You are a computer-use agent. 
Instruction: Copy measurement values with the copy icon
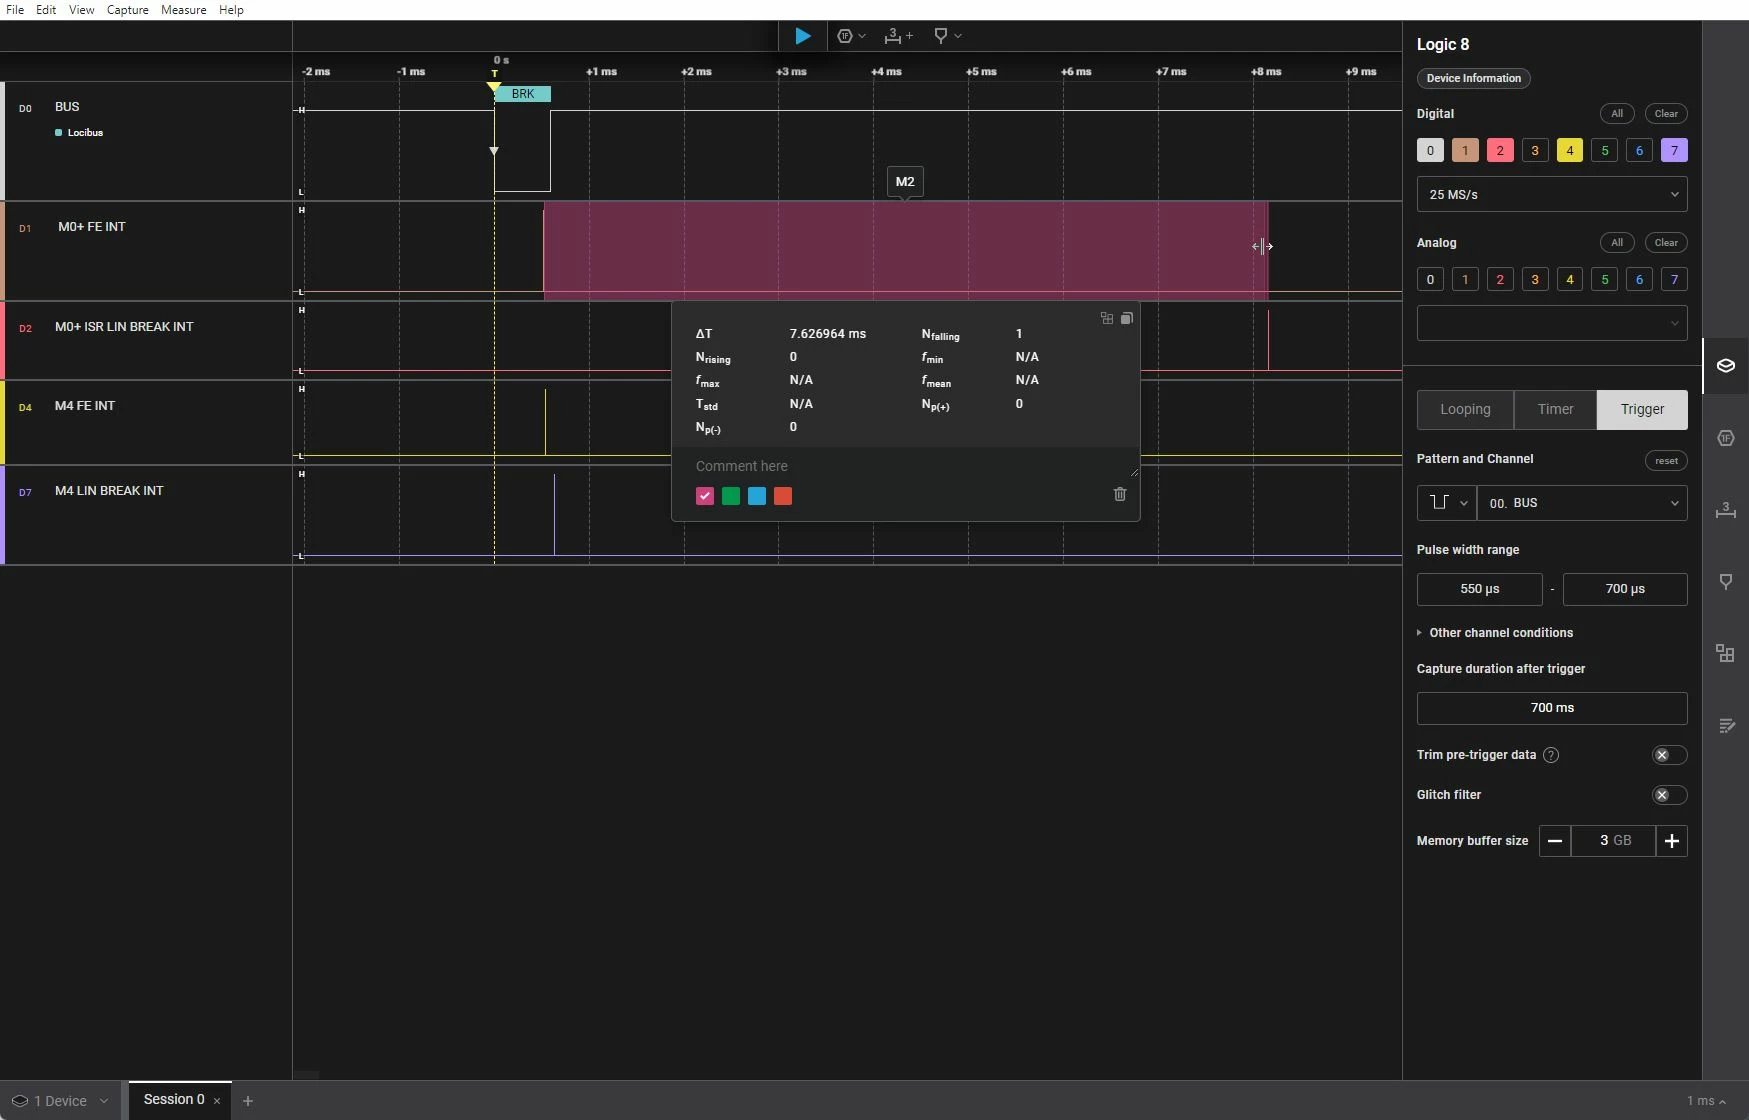tap(1127, 318)
